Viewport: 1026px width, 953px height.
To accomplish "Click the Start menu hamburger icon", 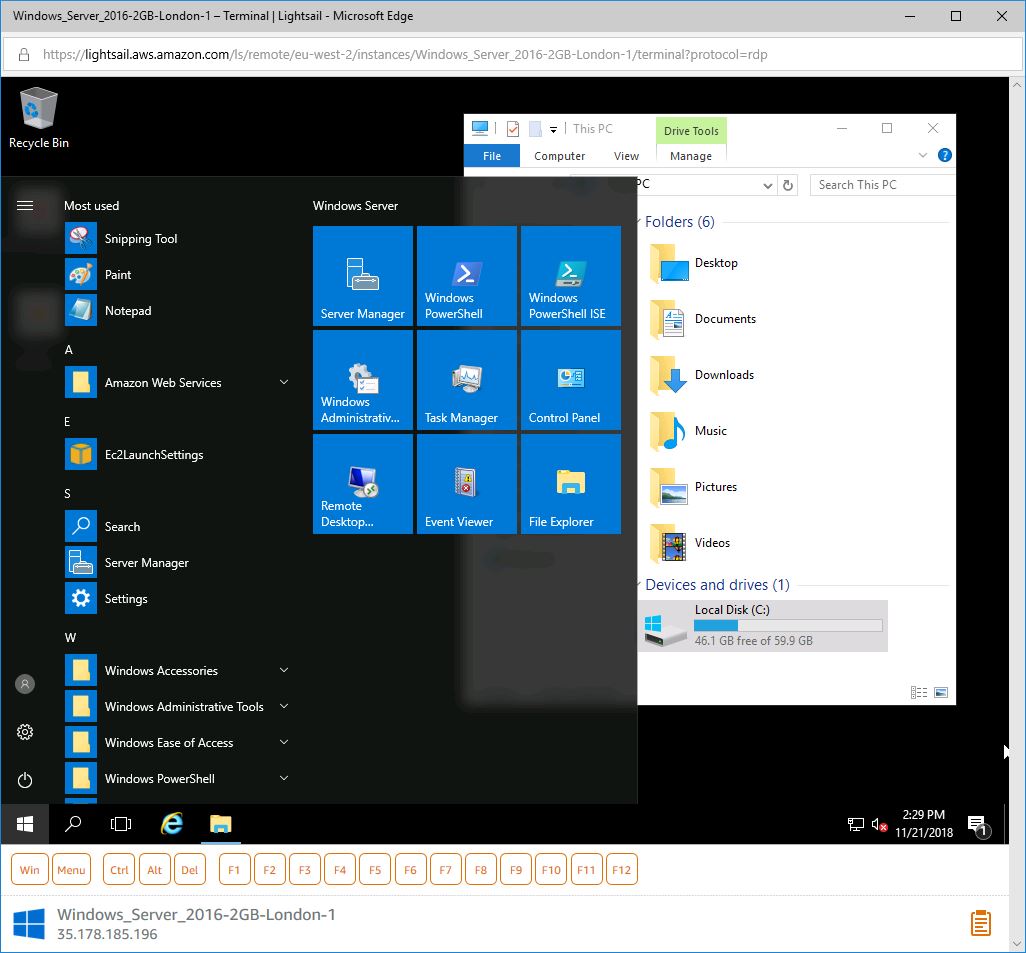I will [x=25, y=206].
